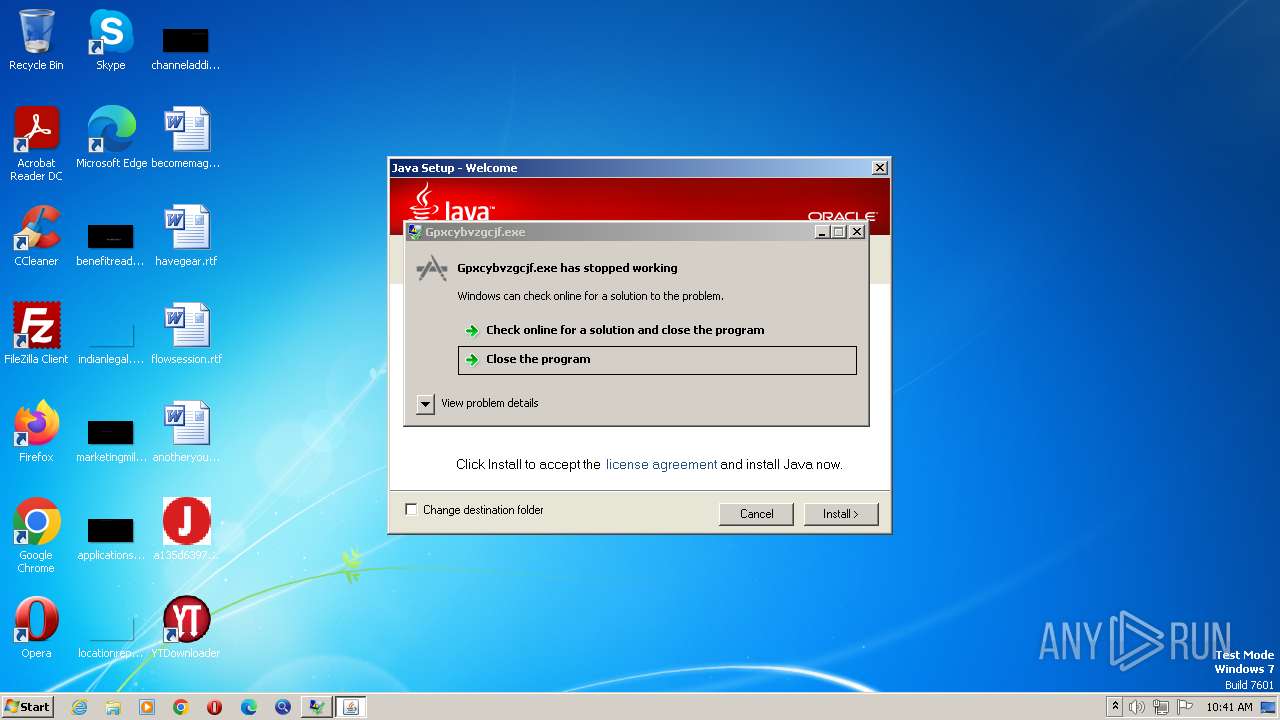This screenshot has height=720, width=1280.
Task: Open the Action Center flag icon
Action: (1185, 707)
